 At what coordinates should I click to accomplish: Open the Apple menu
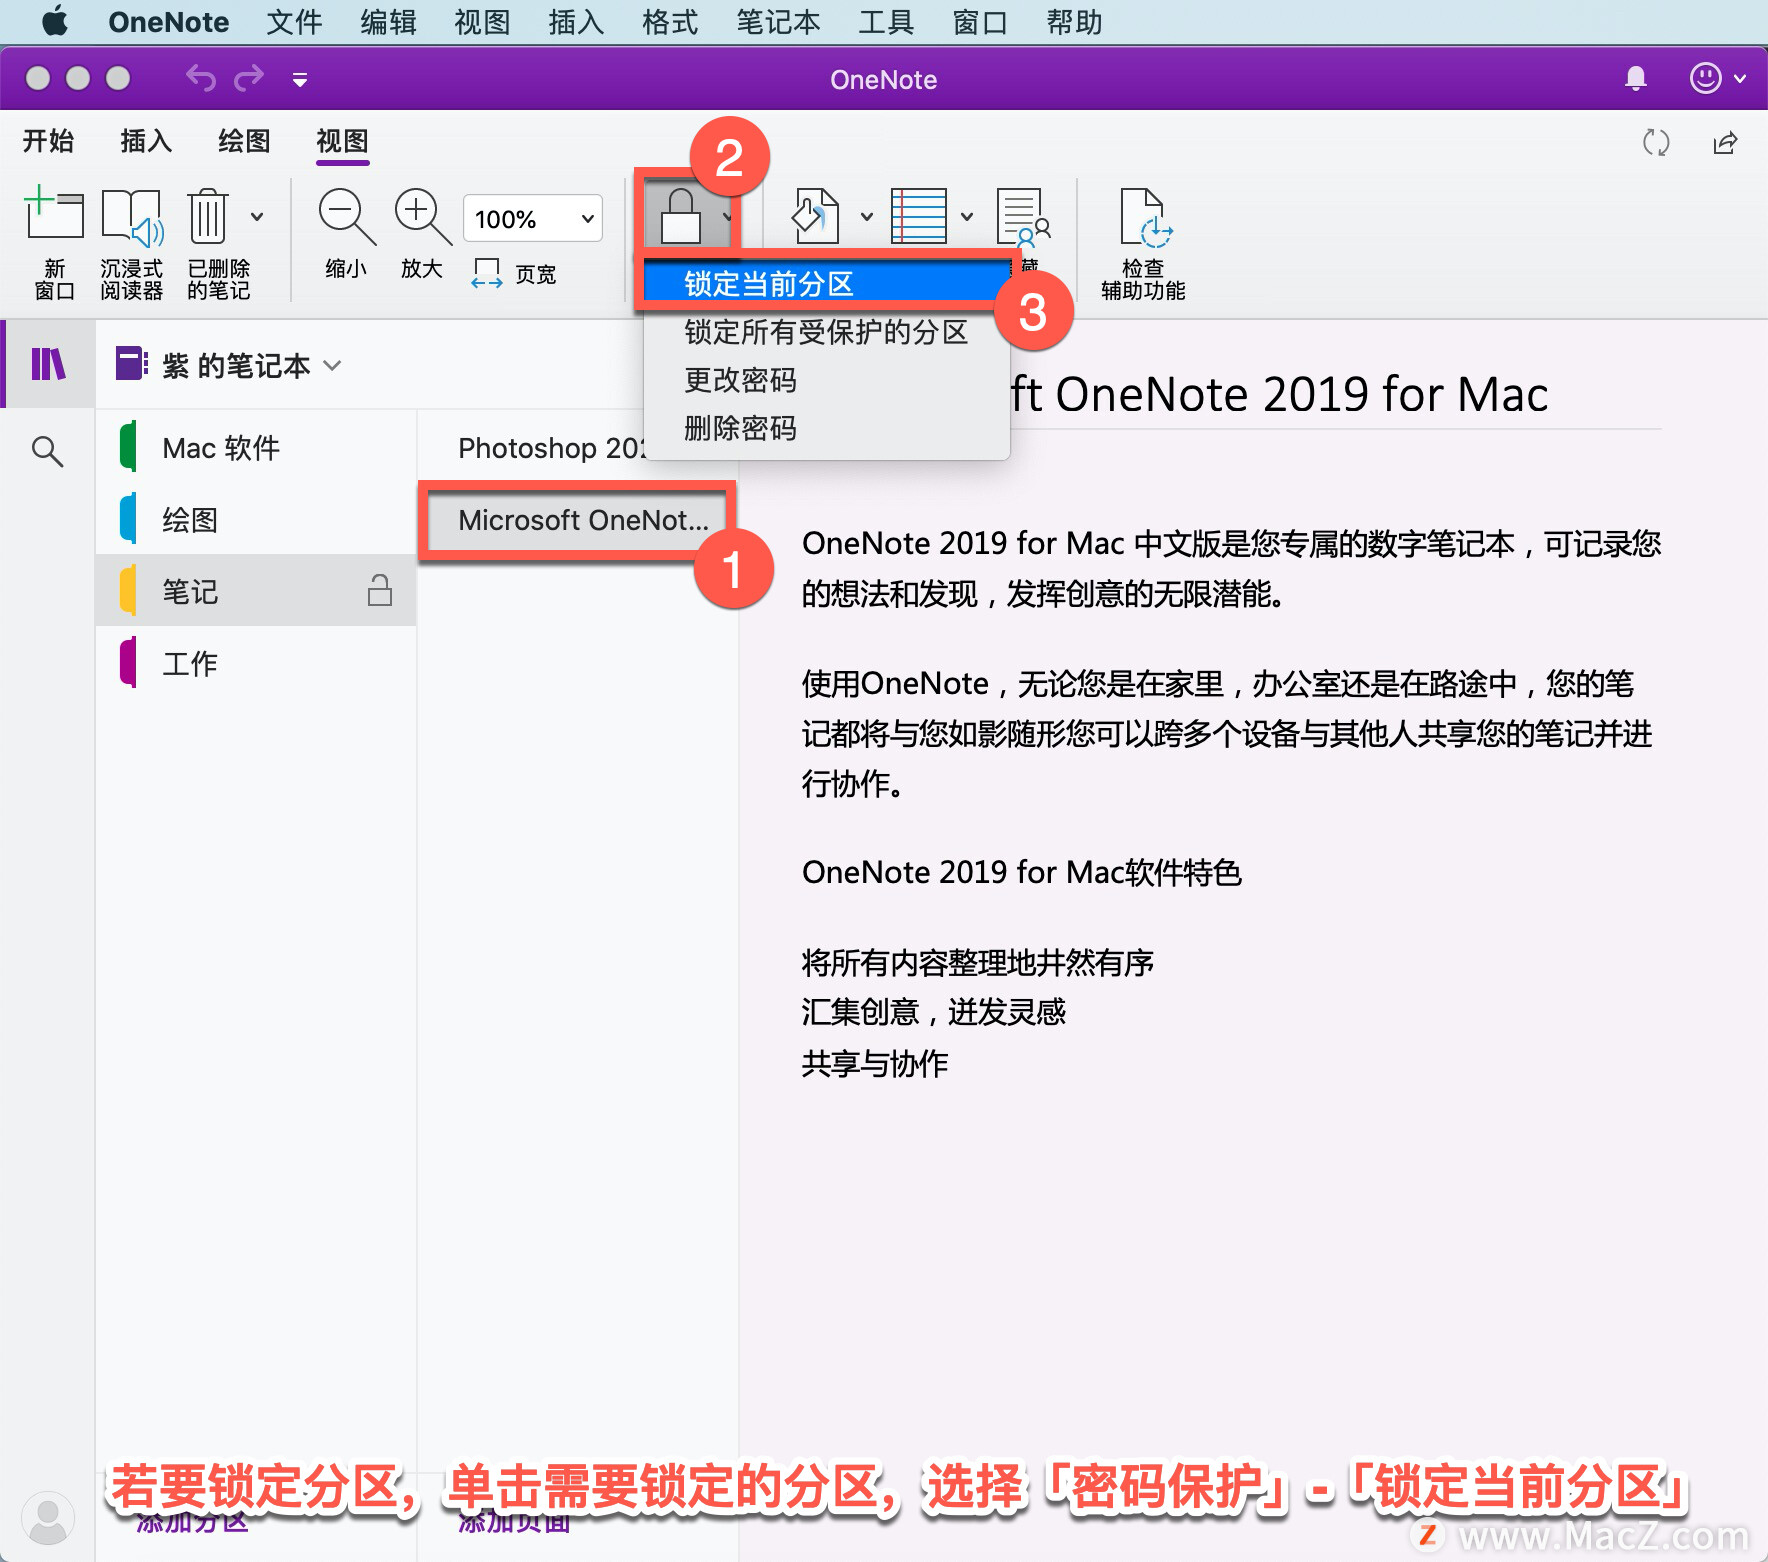click(x=55, y=21)
